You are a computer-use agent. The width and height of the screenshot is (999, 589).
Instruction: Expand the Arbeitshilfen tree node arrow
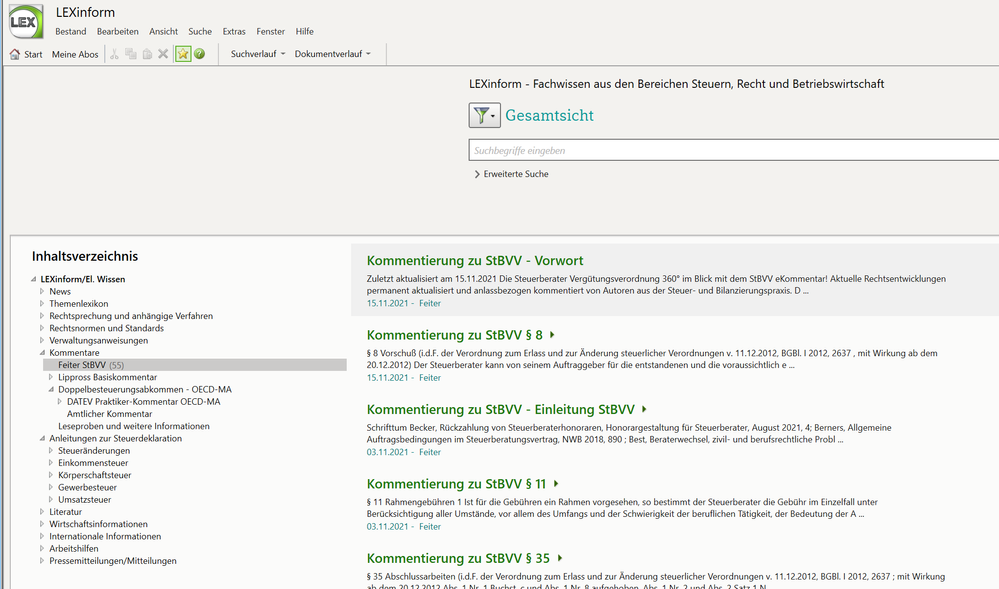click(x=42, y=548)
